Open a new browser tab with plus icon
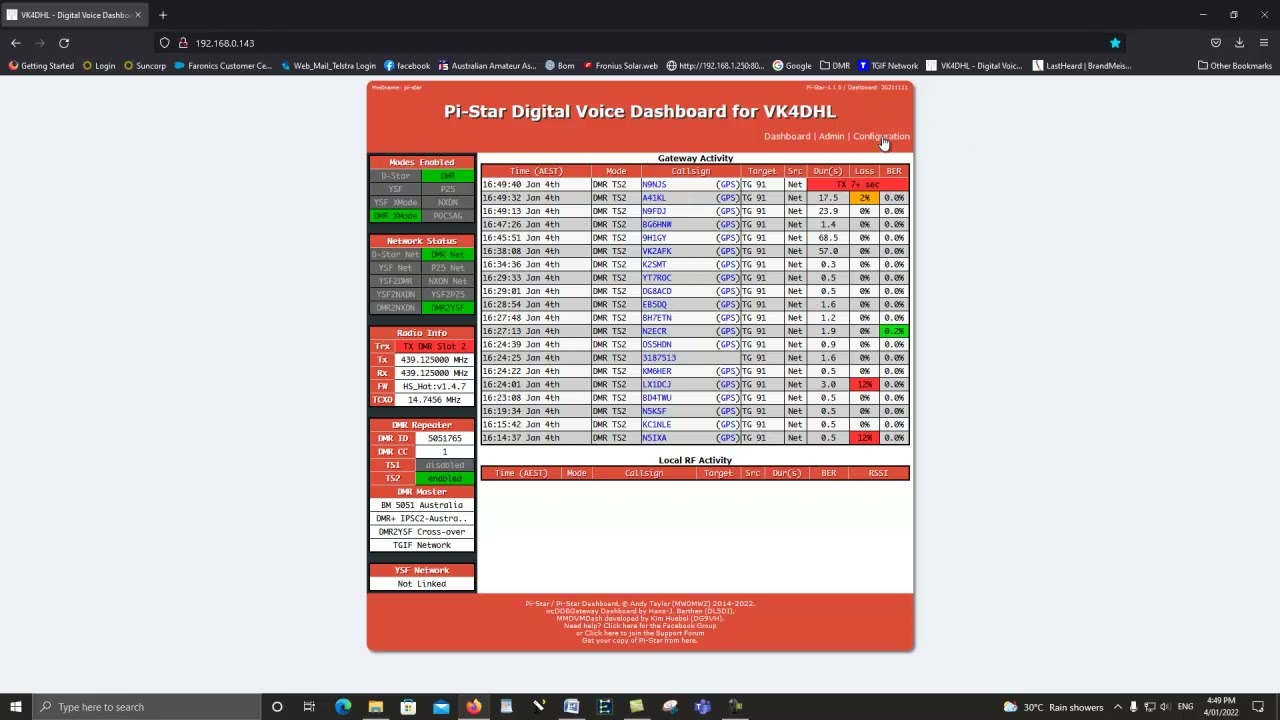1280x720 pixels. coord(163,15)
